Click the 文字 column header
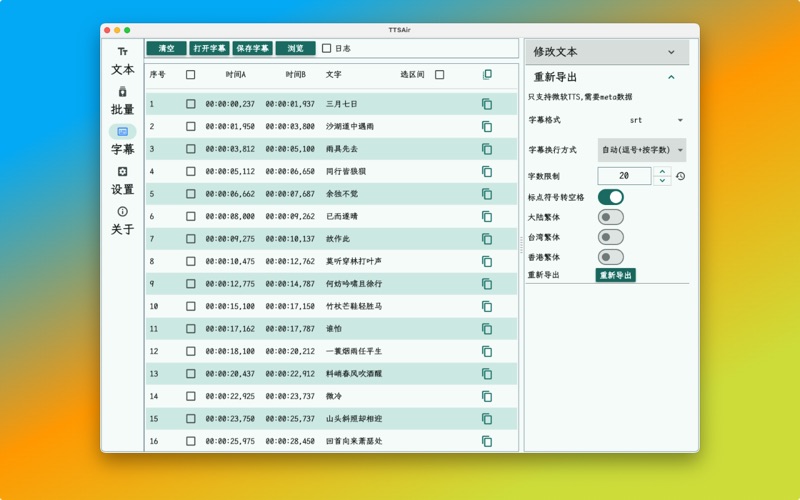This screenshot has height=500, width=800. [334, 74]
